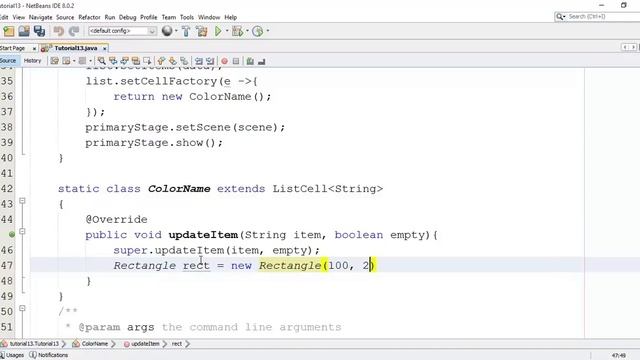The image size is (640, 360).
Task: Switch to History view
Action: tap(33, 61)
